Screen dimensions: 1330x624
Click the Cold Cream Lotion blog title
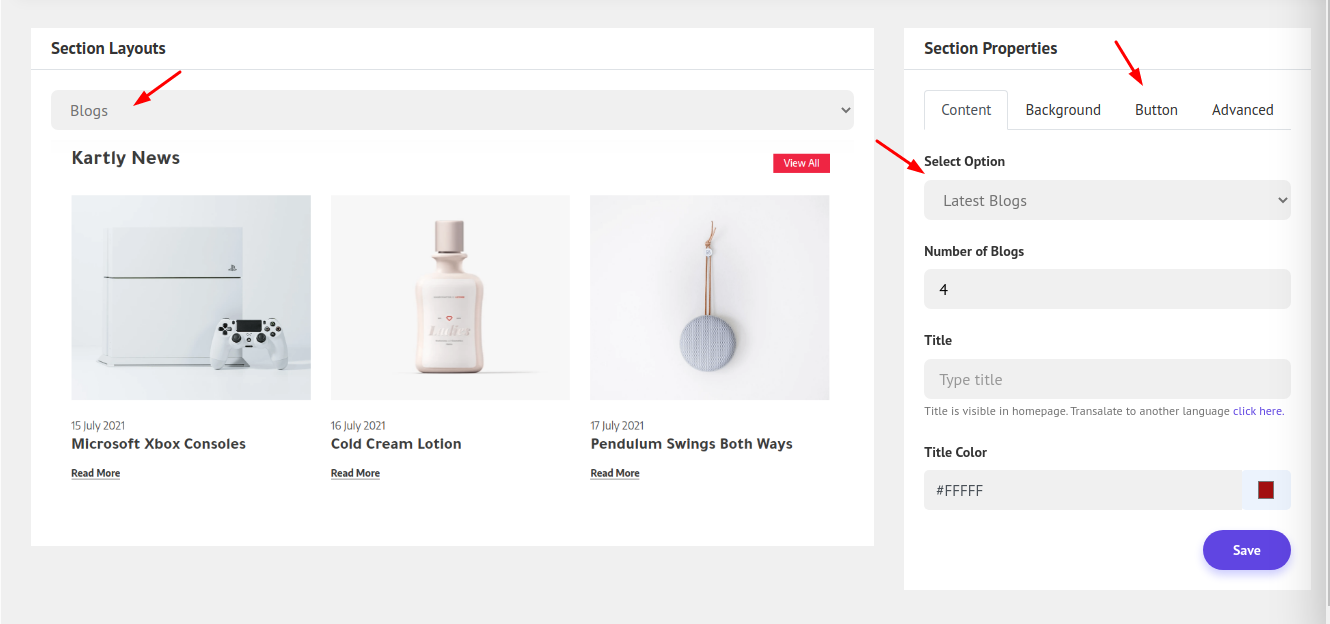point(396,444)
